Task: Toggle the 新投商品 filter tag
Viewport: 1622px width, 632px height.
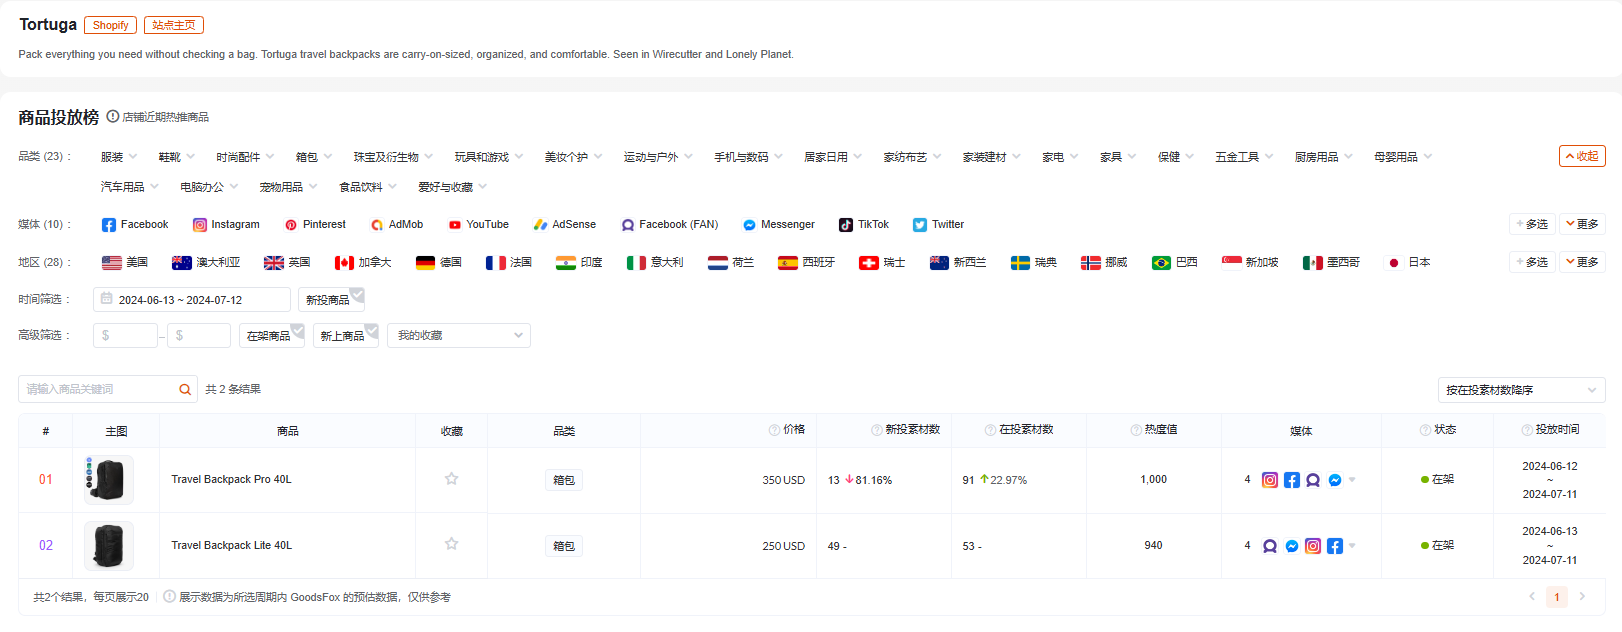Action: (331, 300)
